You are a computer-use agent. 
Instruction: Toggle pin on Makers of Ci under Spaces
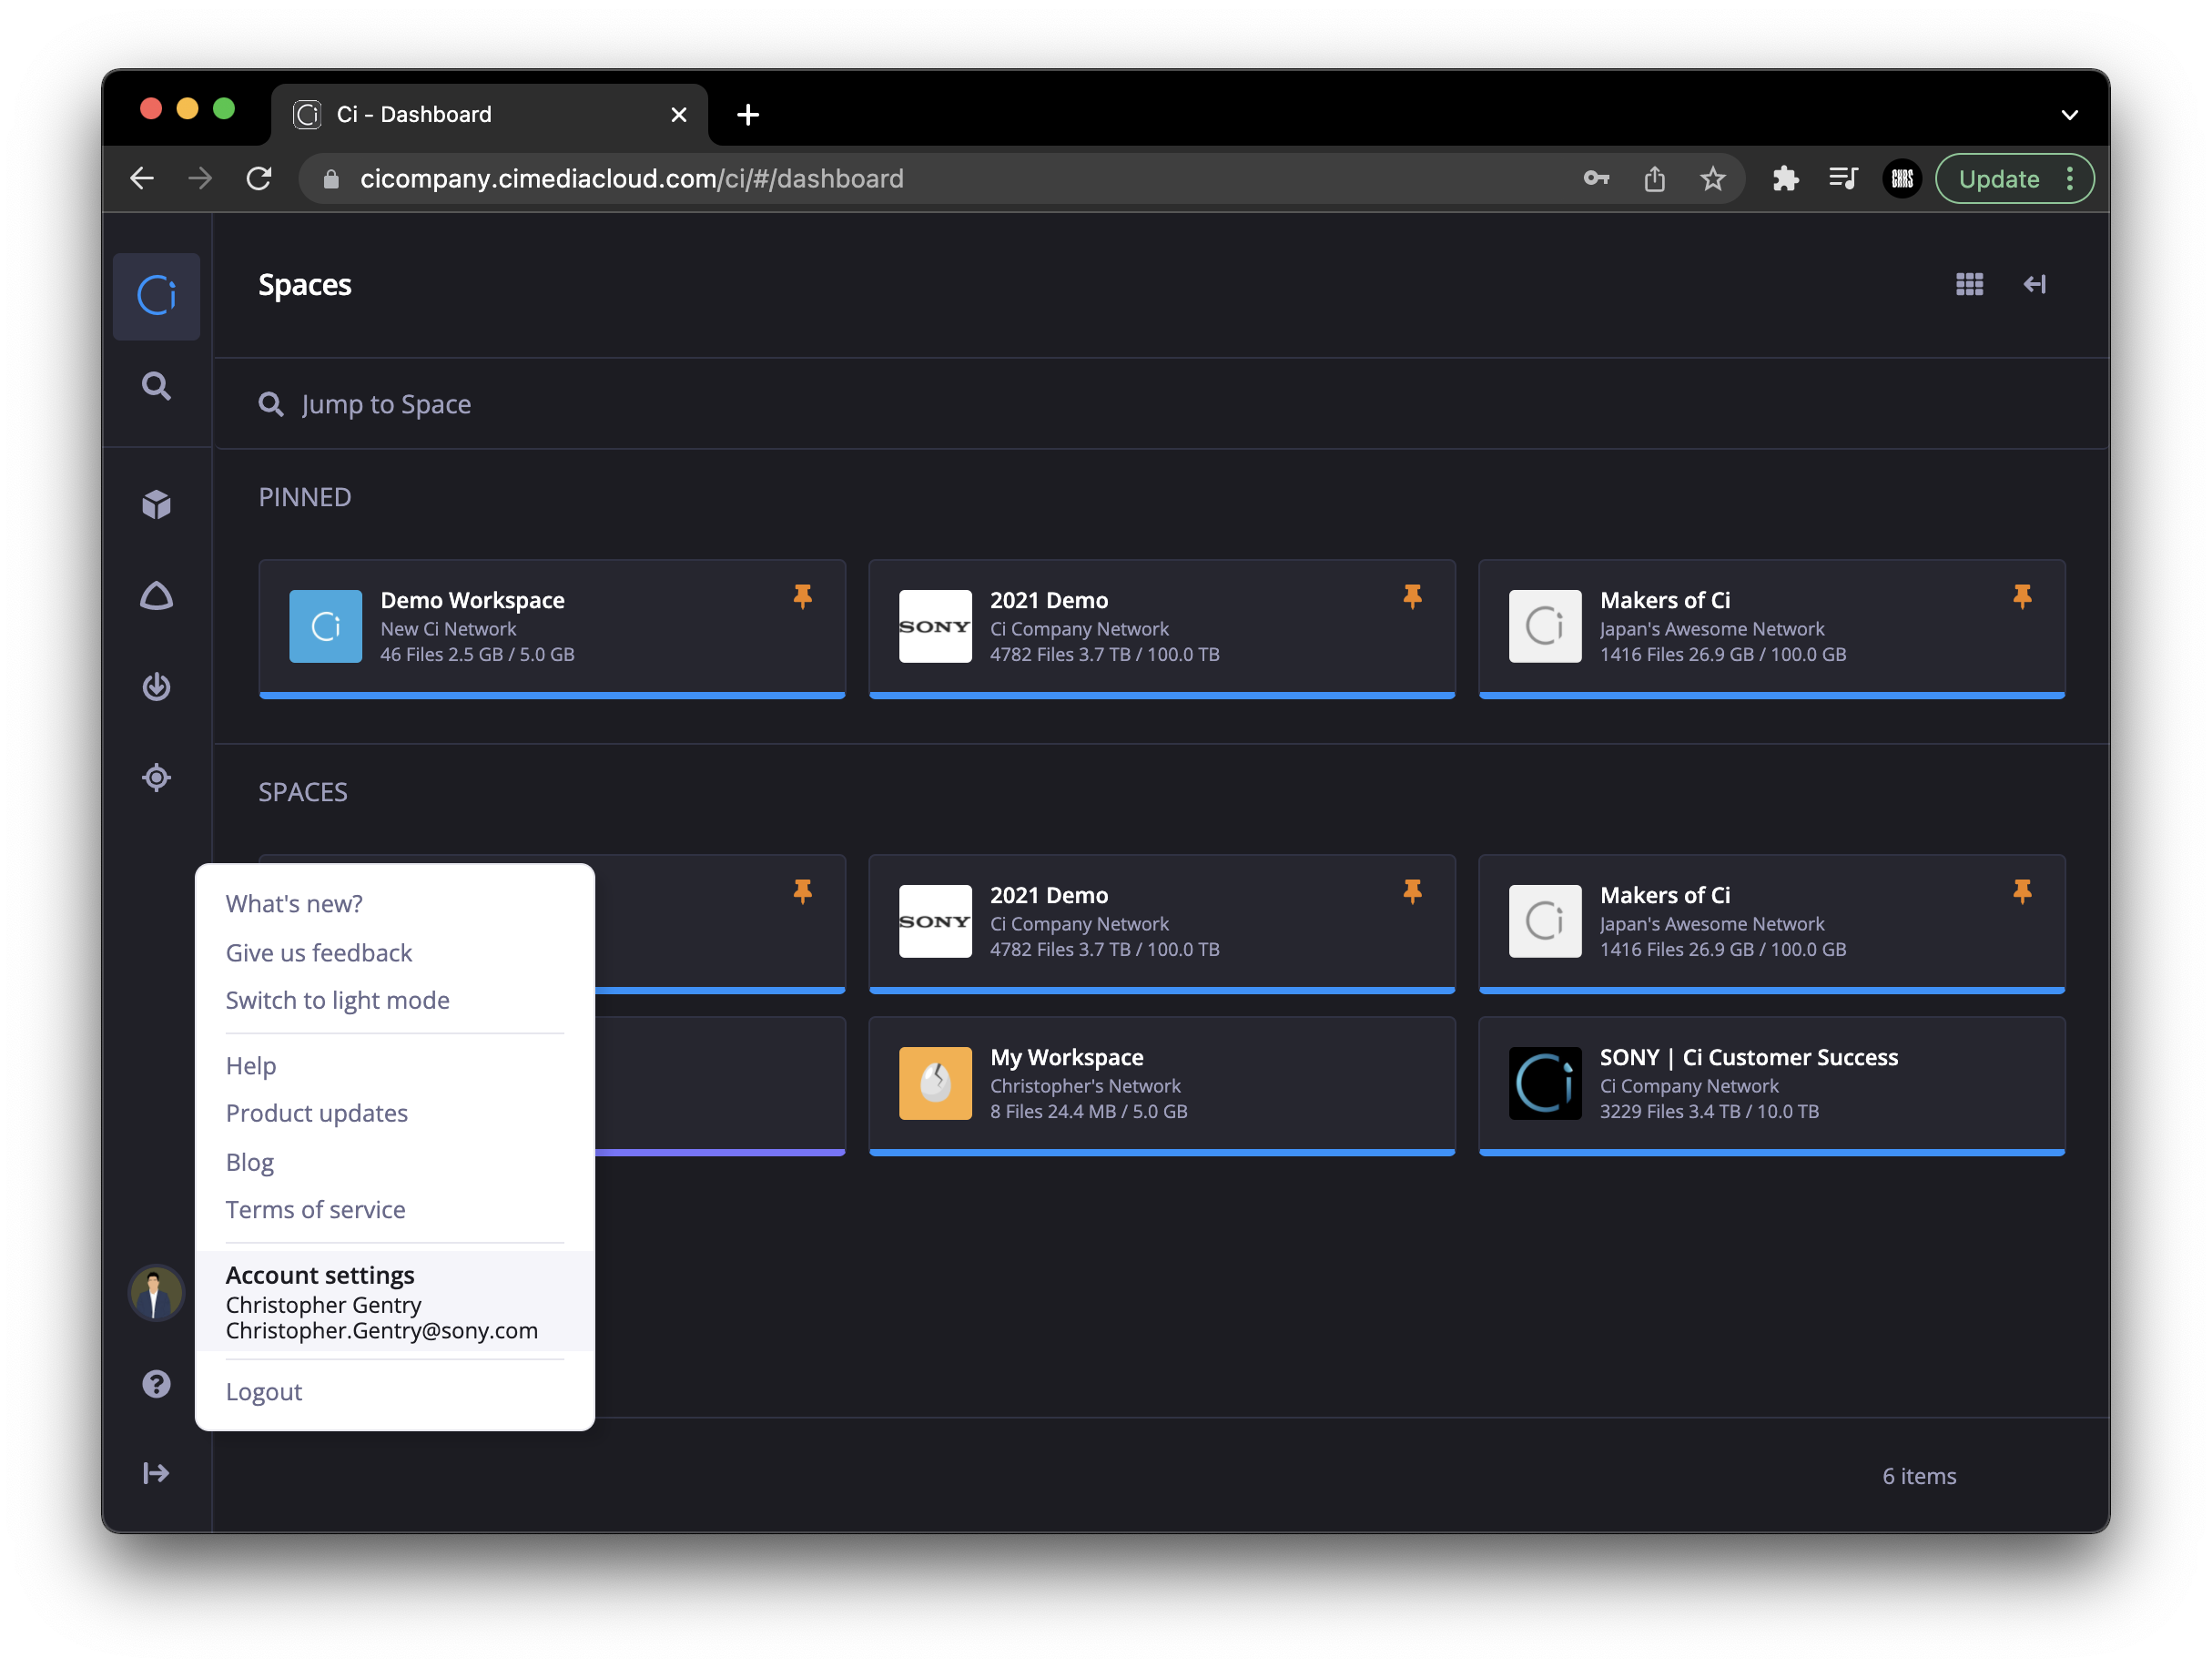tap(2022, 892)
